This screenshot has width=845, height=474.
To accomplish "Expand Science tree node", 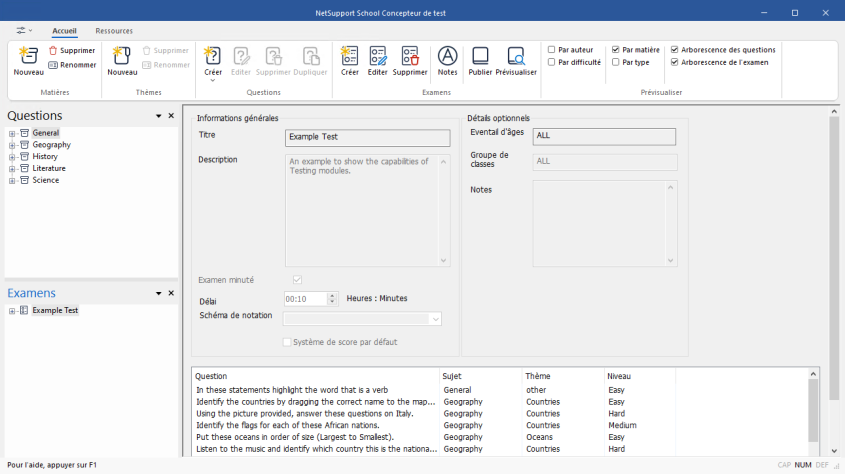I will pyautogui.click(x=12, y=180).
